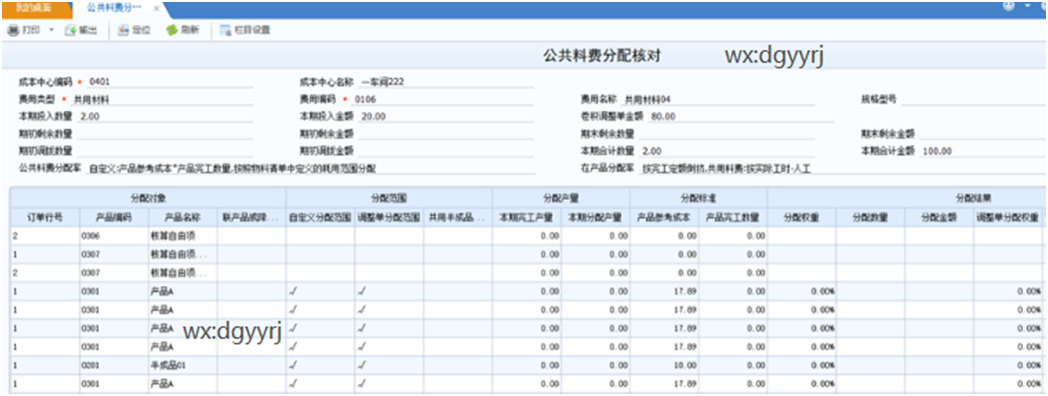1048x396 pixels.
Task: Click the 本期完工产量 column header
Action: pos(527,217)
